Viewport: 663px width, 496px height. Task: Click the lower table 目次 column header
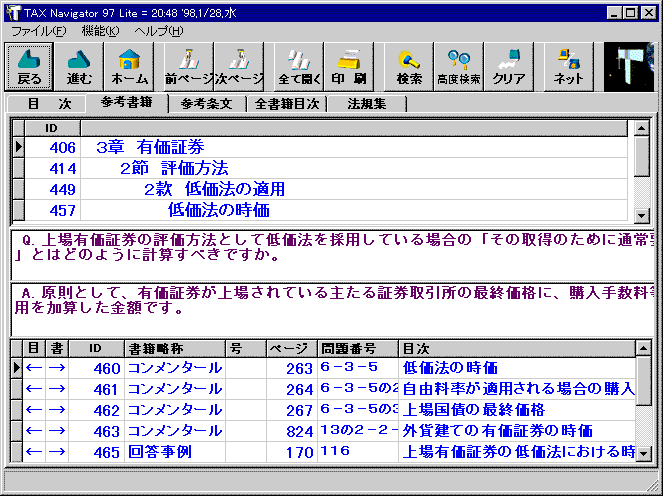click(517, 349)
